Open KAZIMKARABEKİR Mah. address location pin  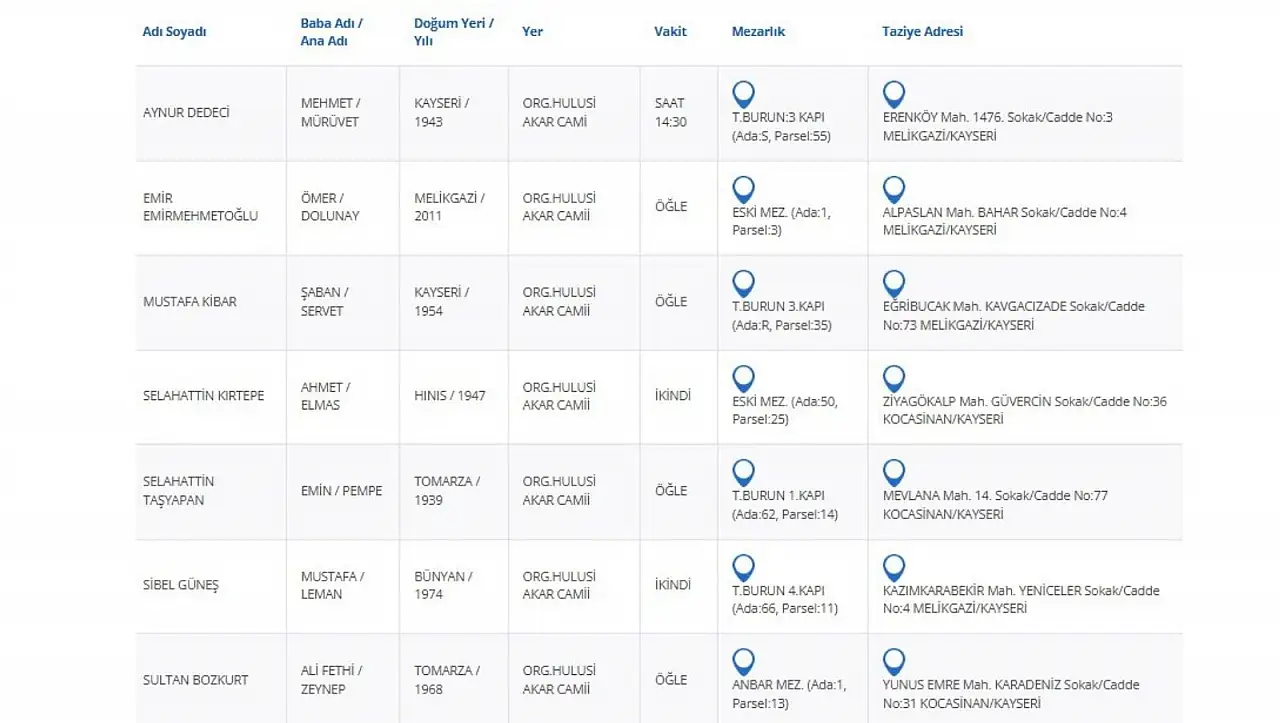pyautogui.click(x=894, y=568)
